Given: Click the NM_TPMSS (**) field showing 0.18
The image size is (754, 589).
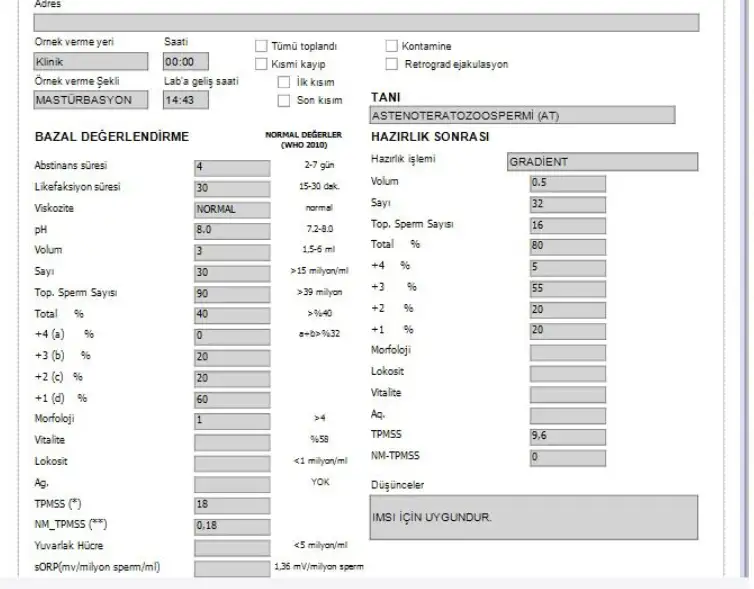Looking at the screenshot, I should [232, 525].
